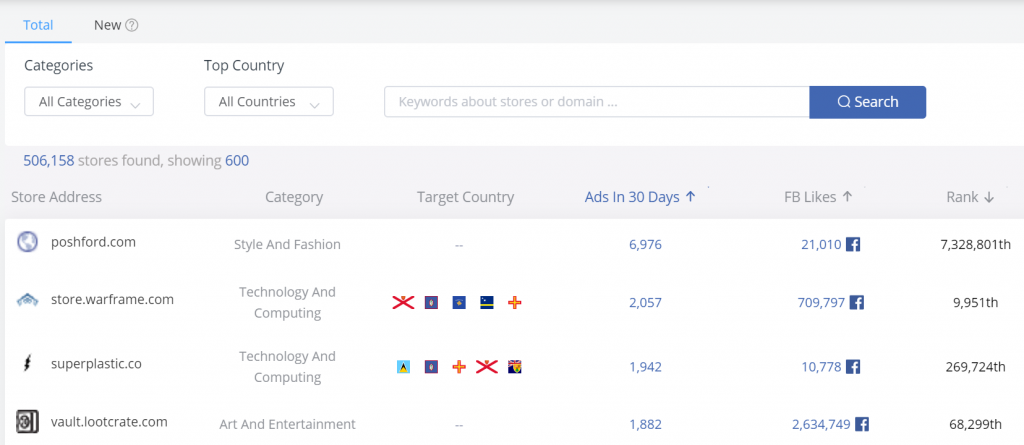Sort by the Rank column header
This screenshot has width=1024, height=445.
tap(970, 197)
